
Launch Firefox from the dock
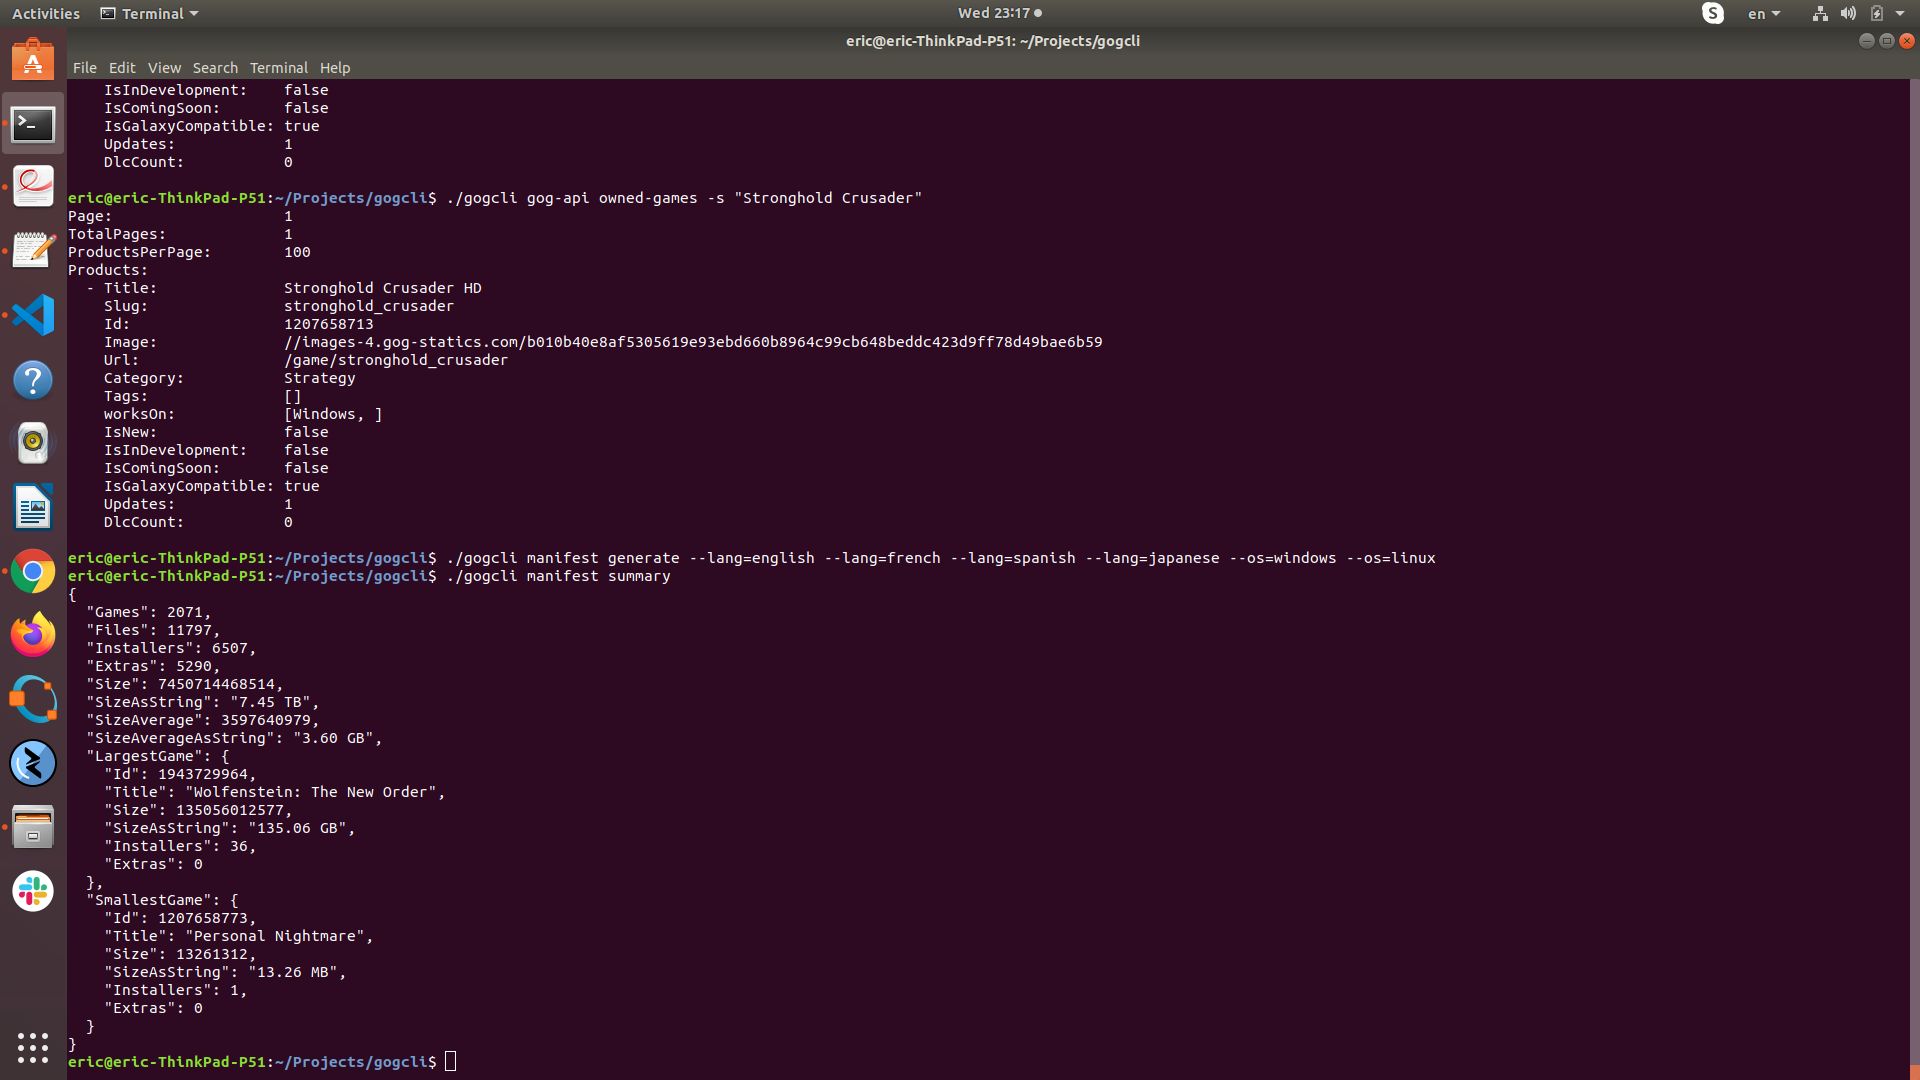coord(33,635)
